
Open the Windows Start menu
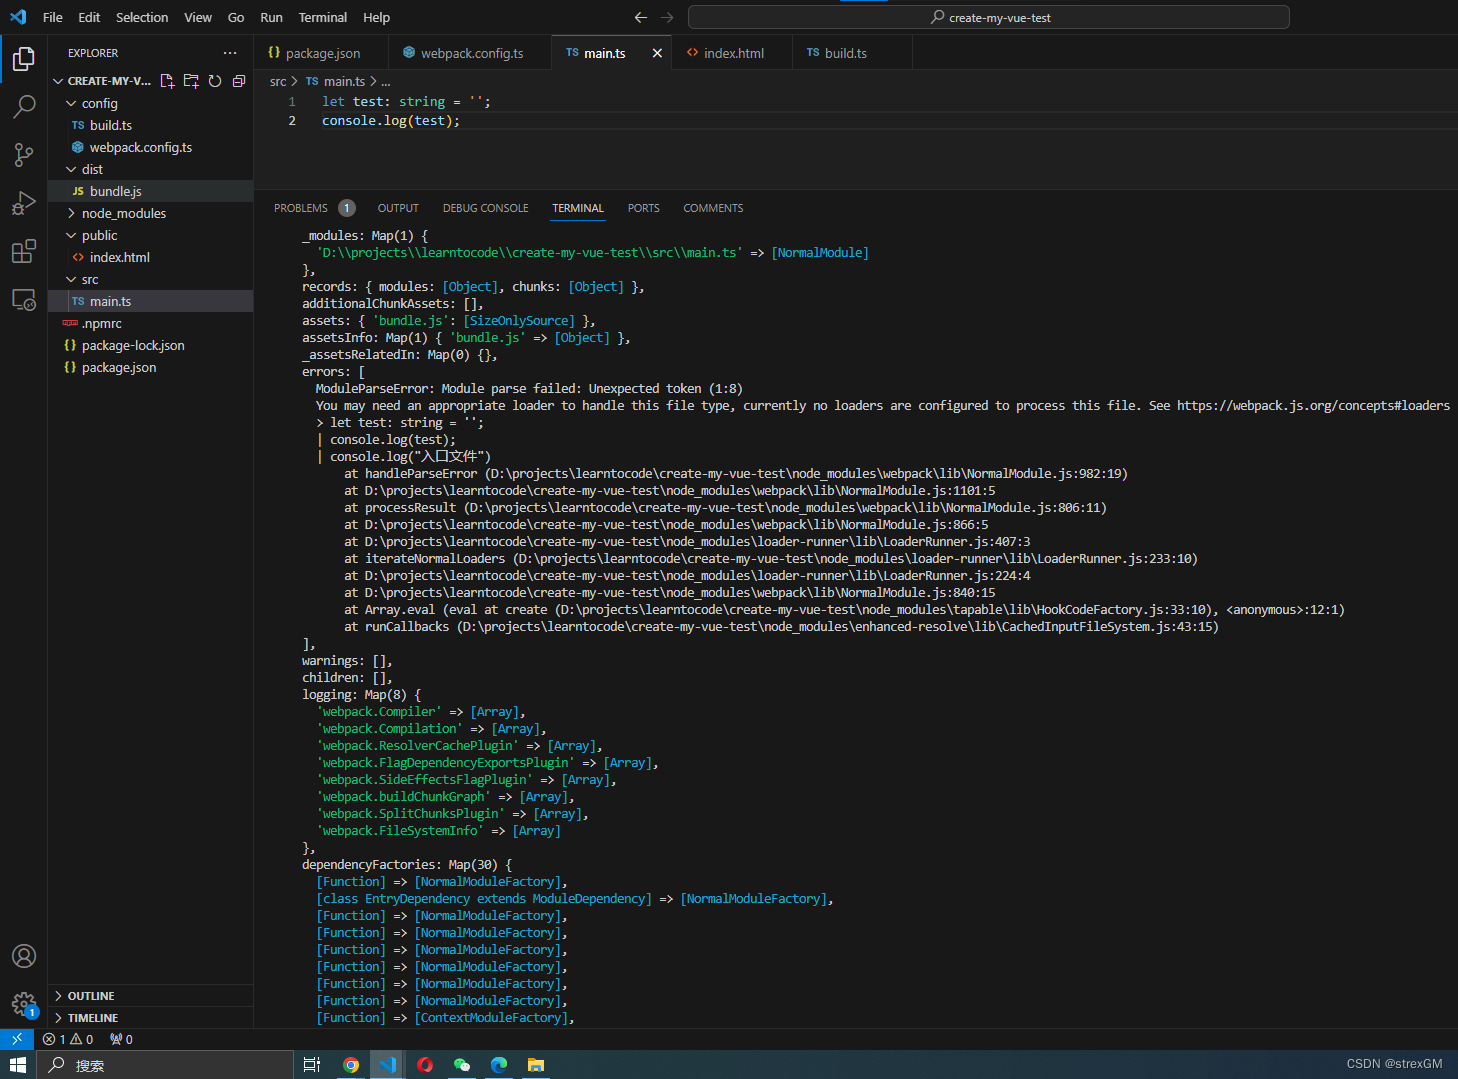coord(17,1065)
